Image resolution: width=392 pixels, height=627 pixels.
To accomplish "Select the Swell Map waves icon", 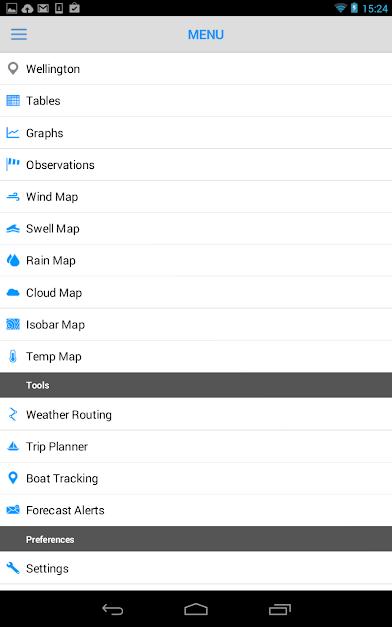I will click(x=13, y=229).
